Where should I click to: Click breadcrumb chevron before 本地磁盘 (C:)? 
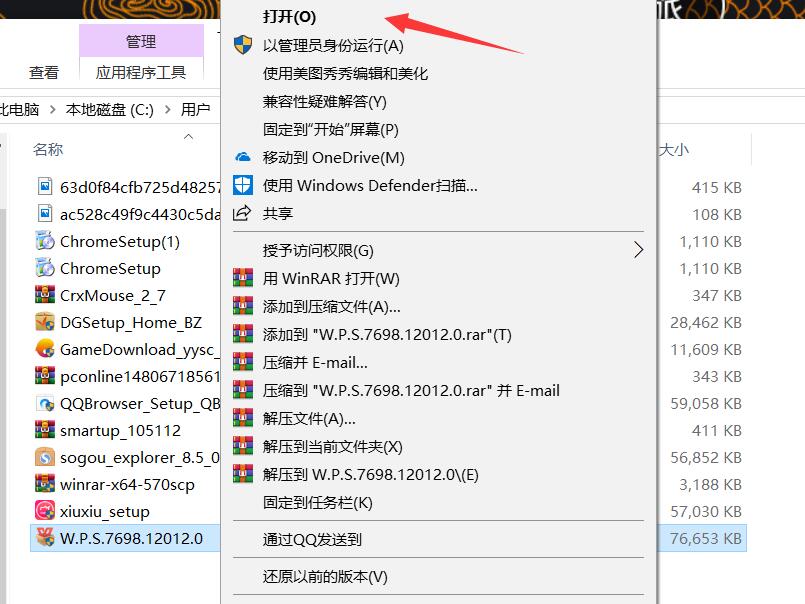pos(52,109)
